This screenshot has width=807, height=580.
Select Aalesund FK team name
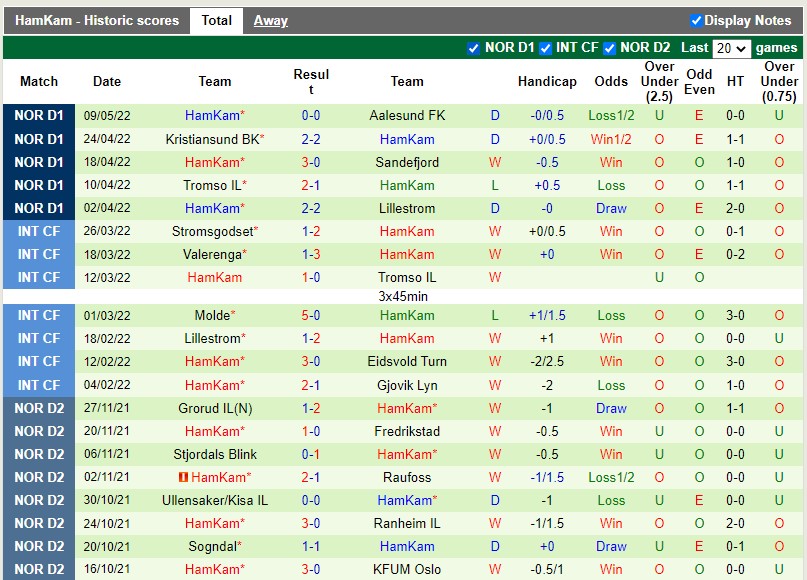coord(407,115)
